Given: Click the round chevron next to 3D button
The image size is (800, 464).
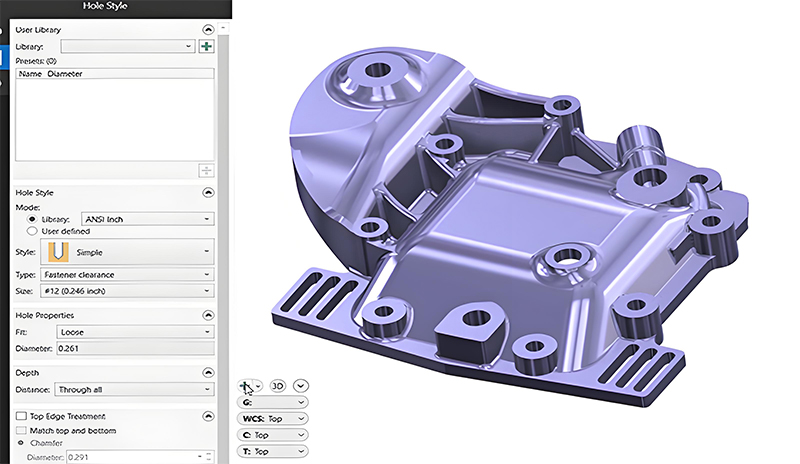Looking at the screenshot, I should [301, 386].
